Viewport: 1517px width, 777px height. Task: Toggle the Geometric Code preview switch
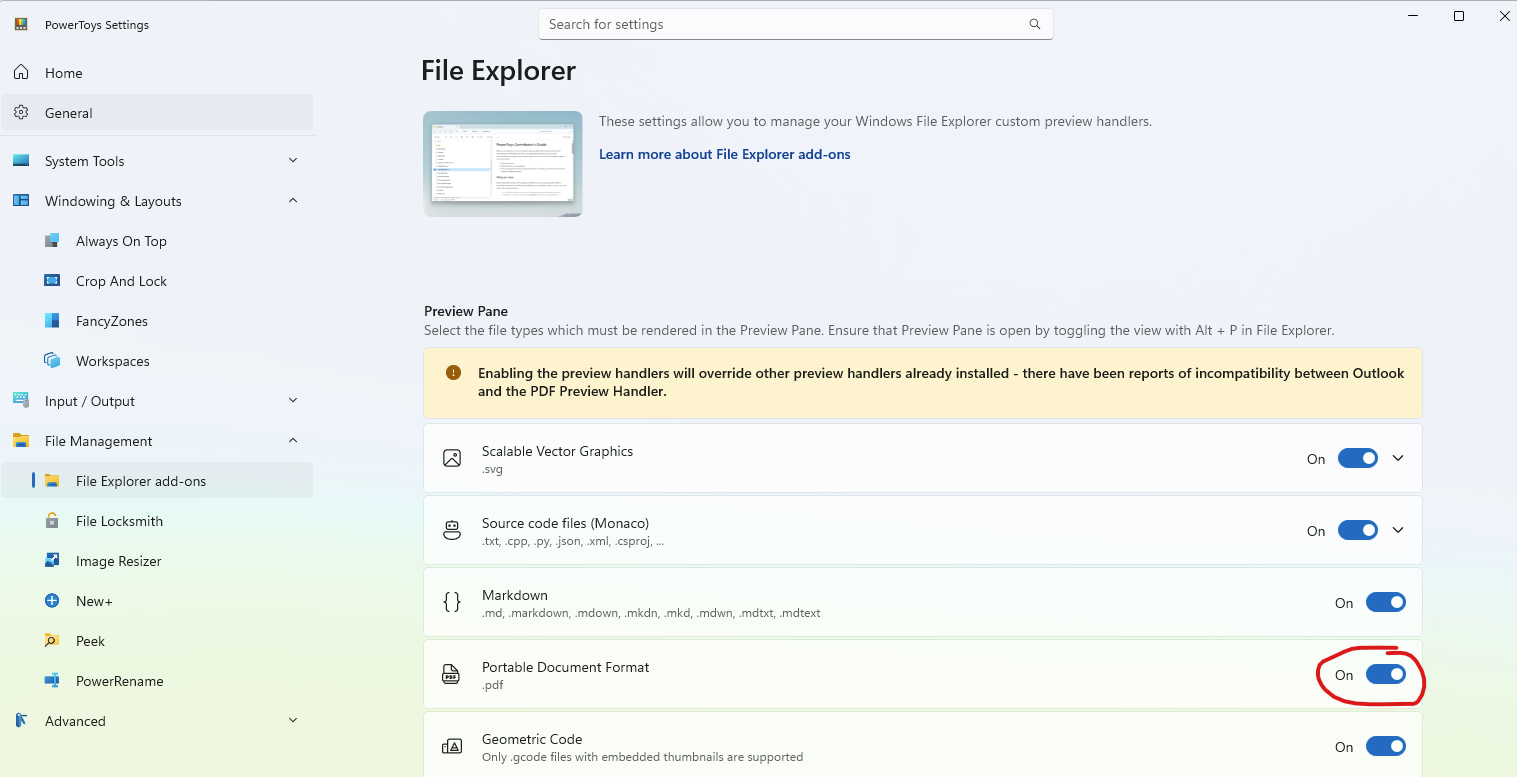pyautogui.click(x=1386, y=747)
